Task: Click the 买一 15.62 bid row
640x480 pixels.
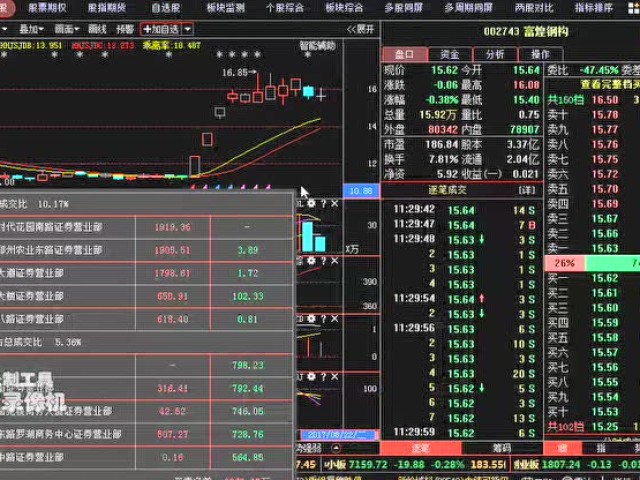Action: point(593,278)
